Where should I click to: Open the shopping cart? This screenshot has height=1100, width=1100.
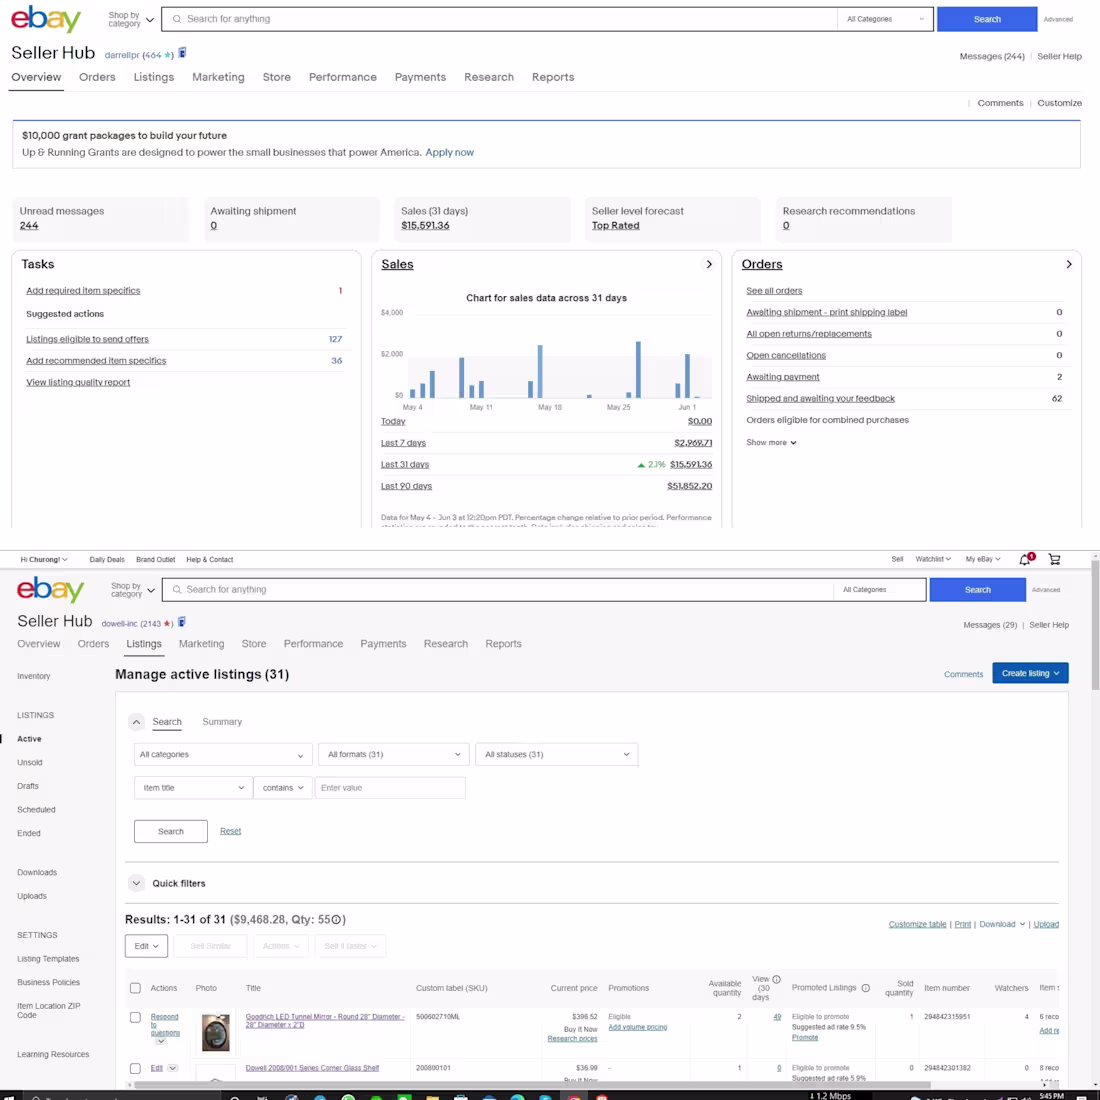click(x=1054, y=559)
